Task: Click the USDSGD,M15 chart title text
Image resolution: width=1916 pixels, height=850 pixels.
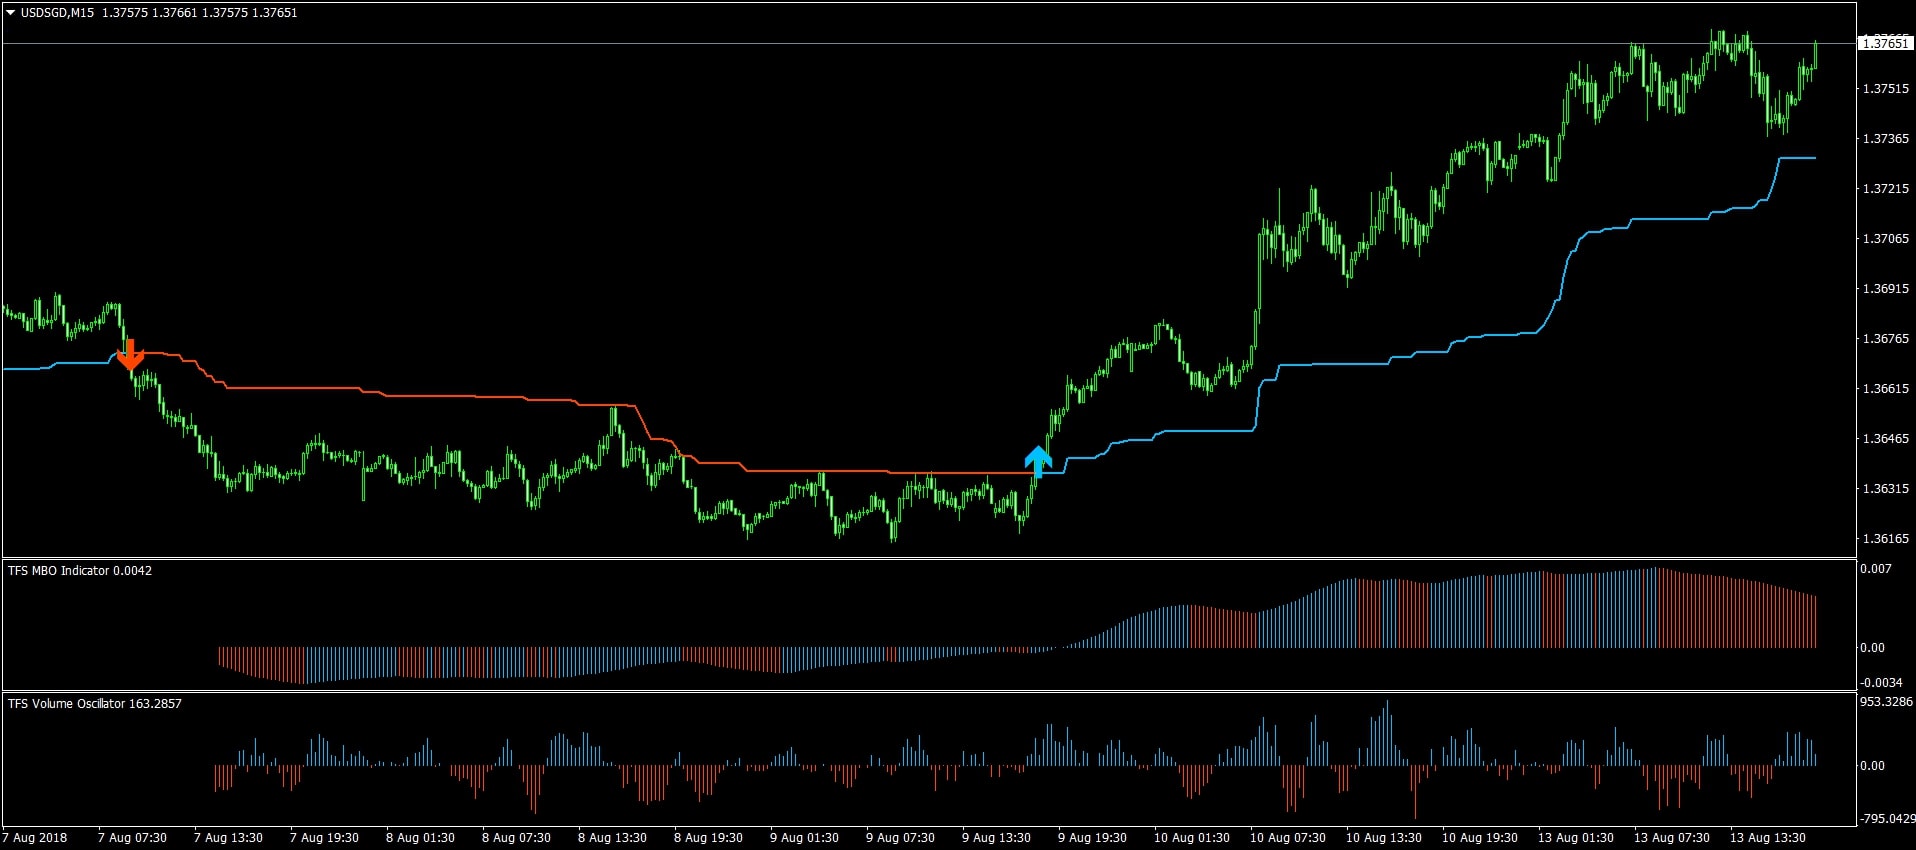Action: (58, 13)
